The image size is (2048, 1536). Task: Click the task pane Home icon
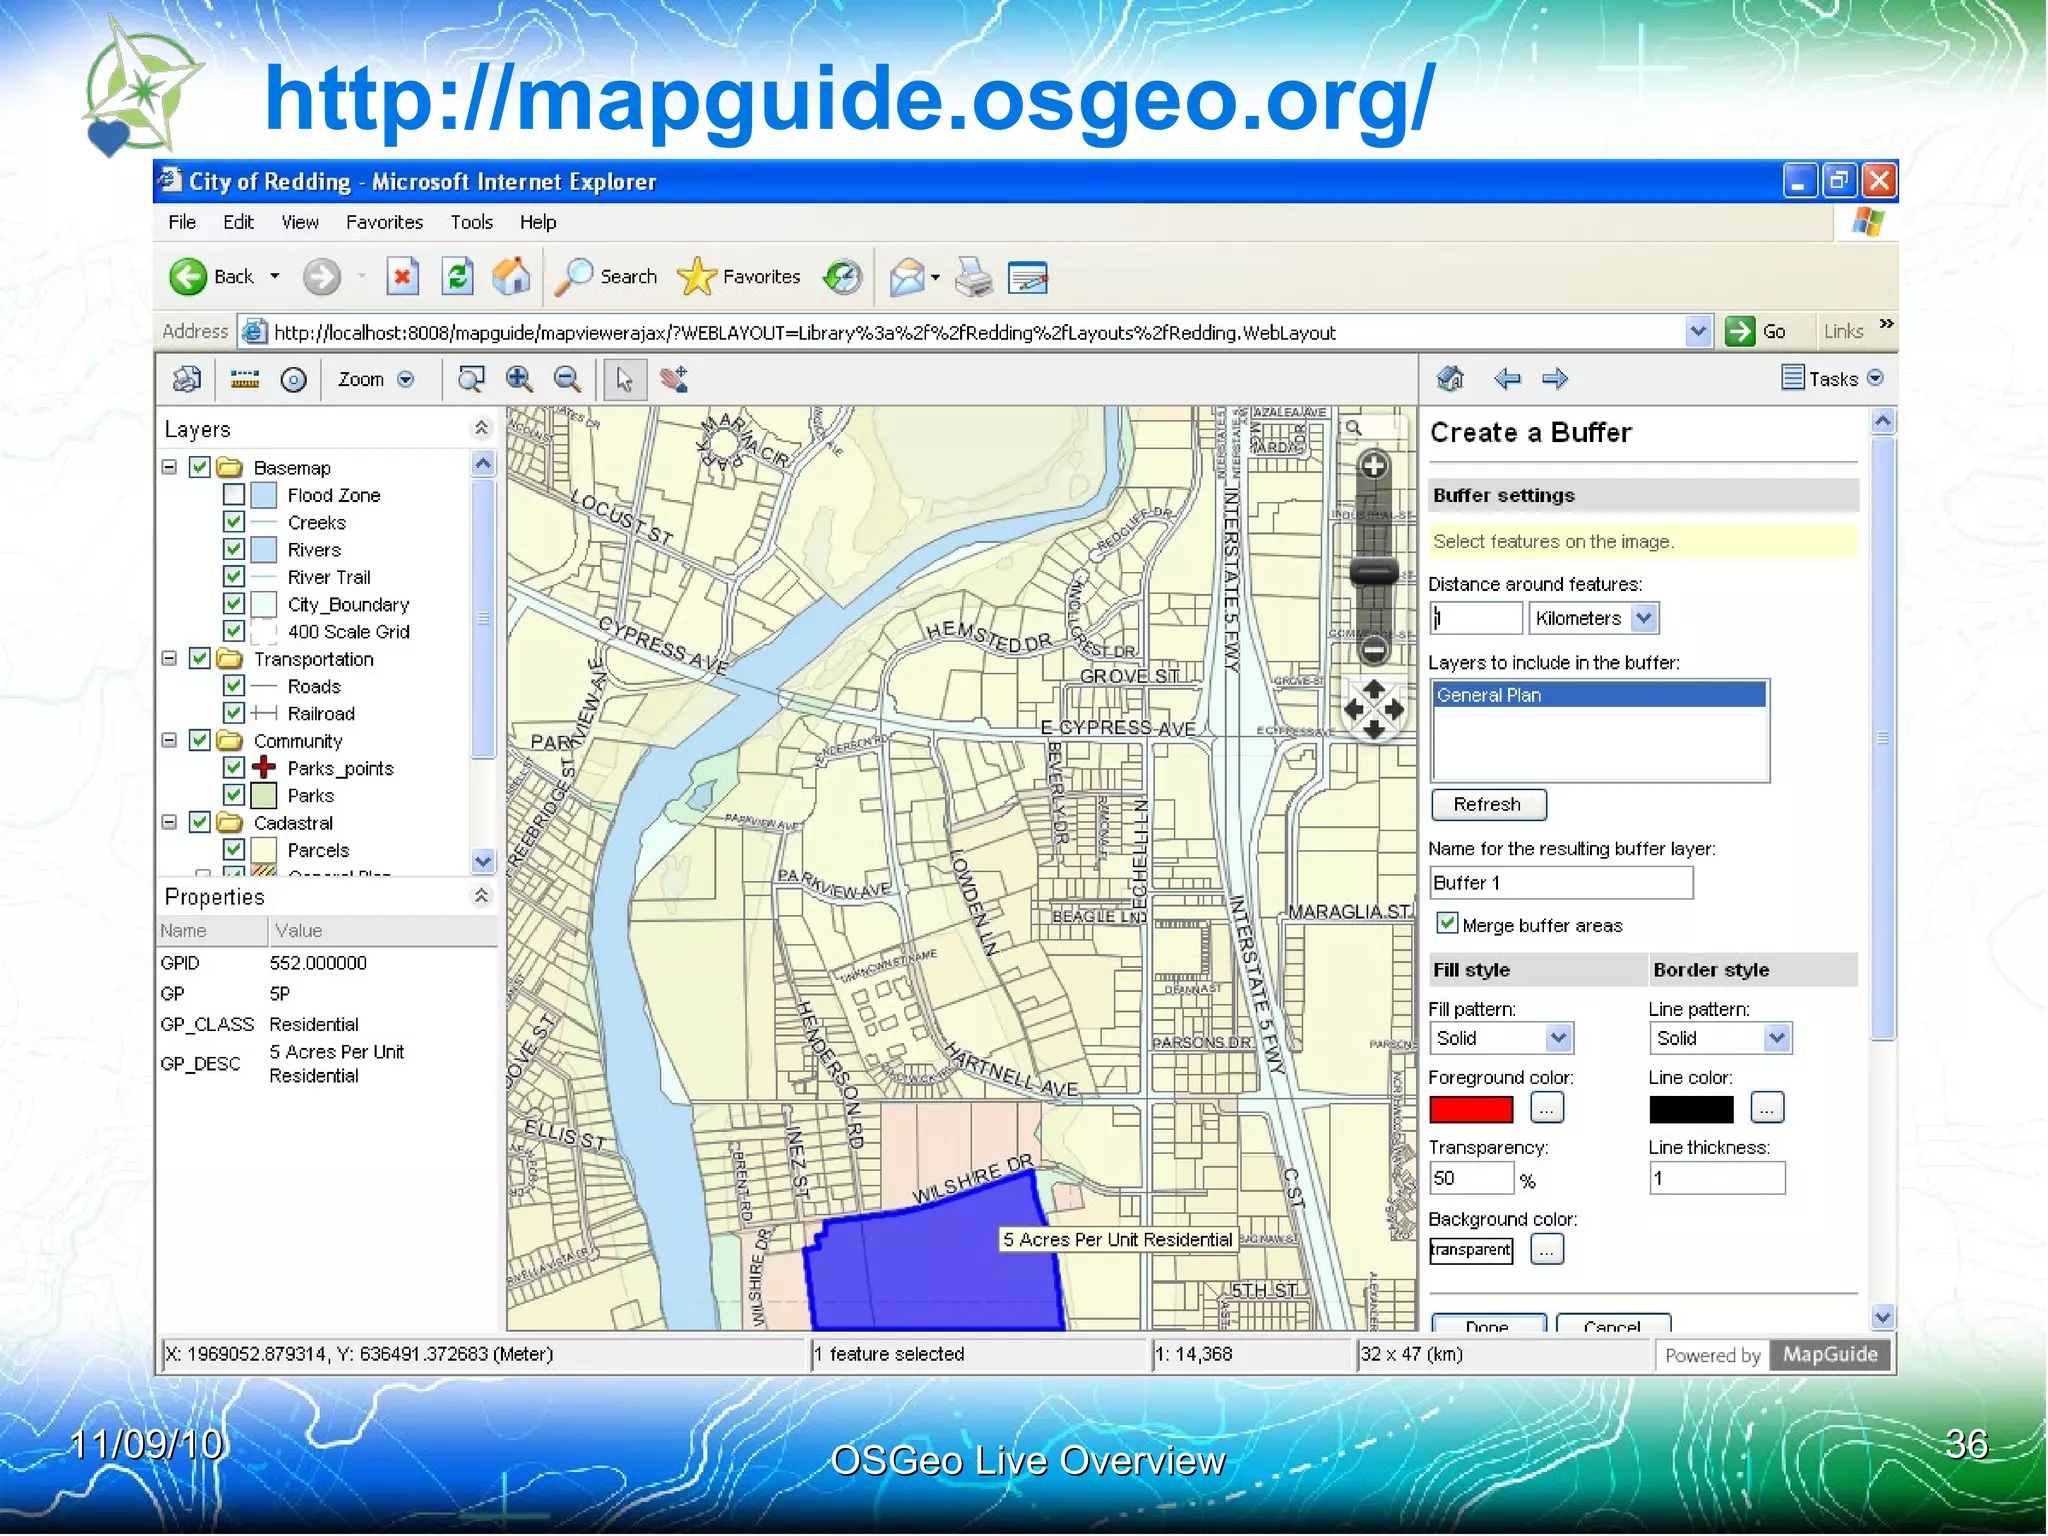click(1450, 378)
